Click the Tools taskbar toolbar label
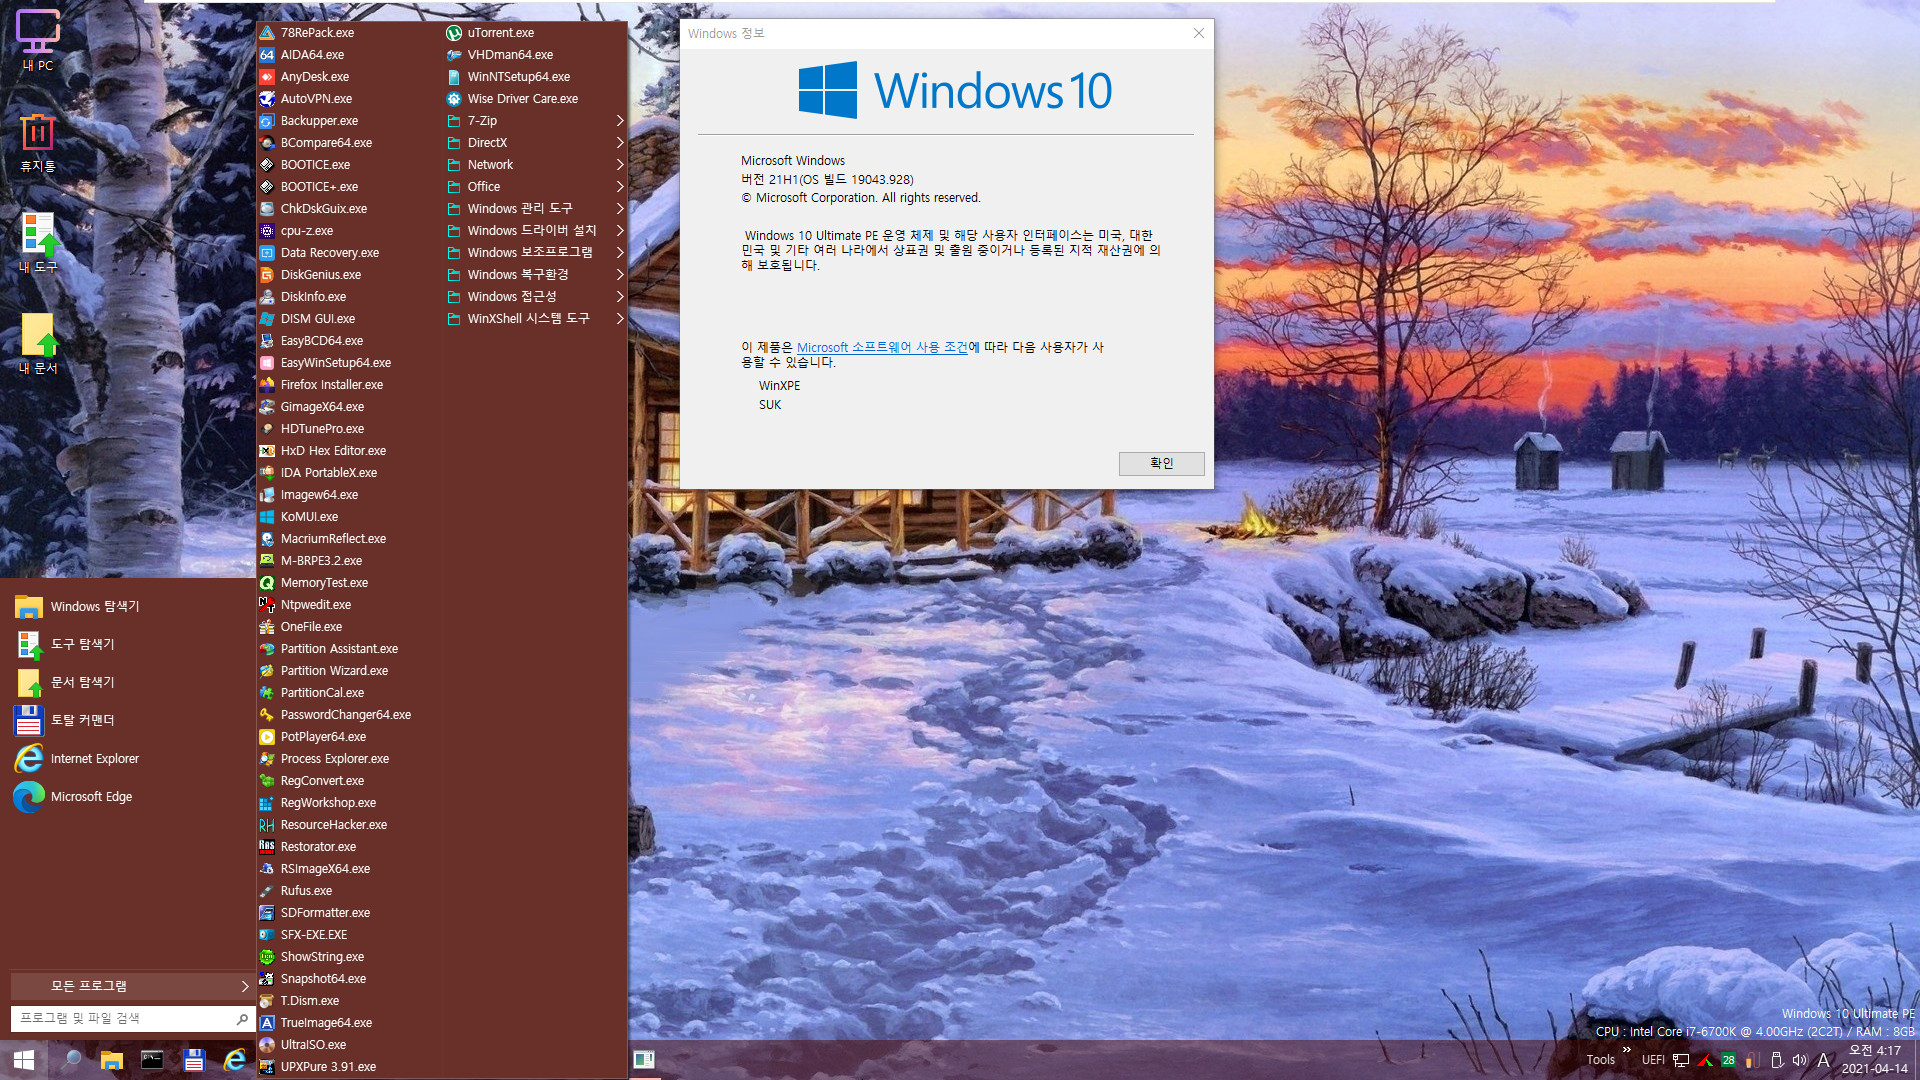1920x1080 pixels. click(x=1600, y=1060)
